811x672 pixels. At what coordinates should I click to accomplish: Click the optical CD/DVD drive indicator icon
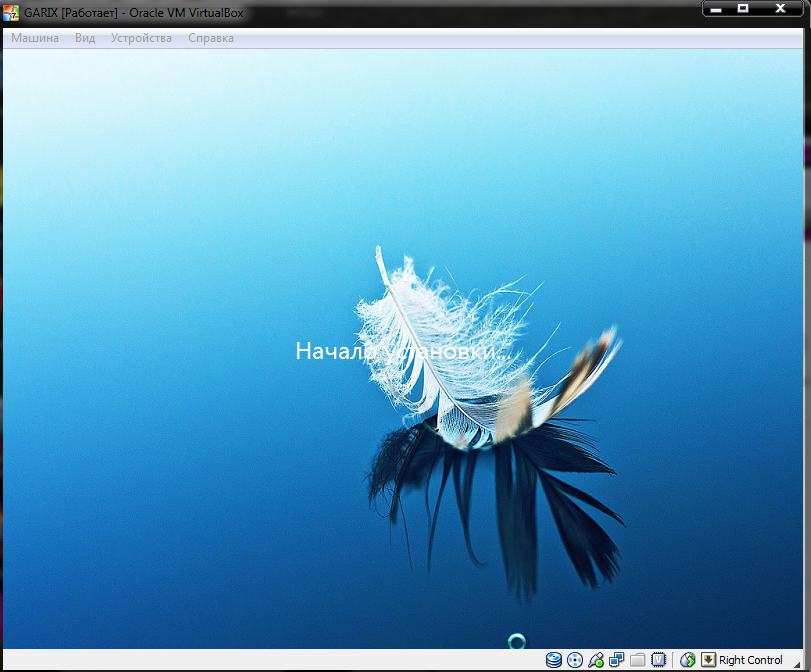(x=575, y=660)
